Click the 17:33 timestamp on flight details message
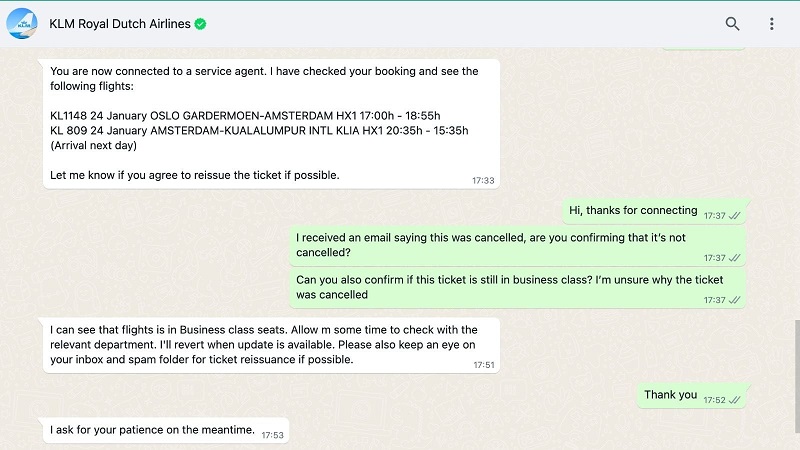Screen dimensions: 800x450 [x=483, y=181]
